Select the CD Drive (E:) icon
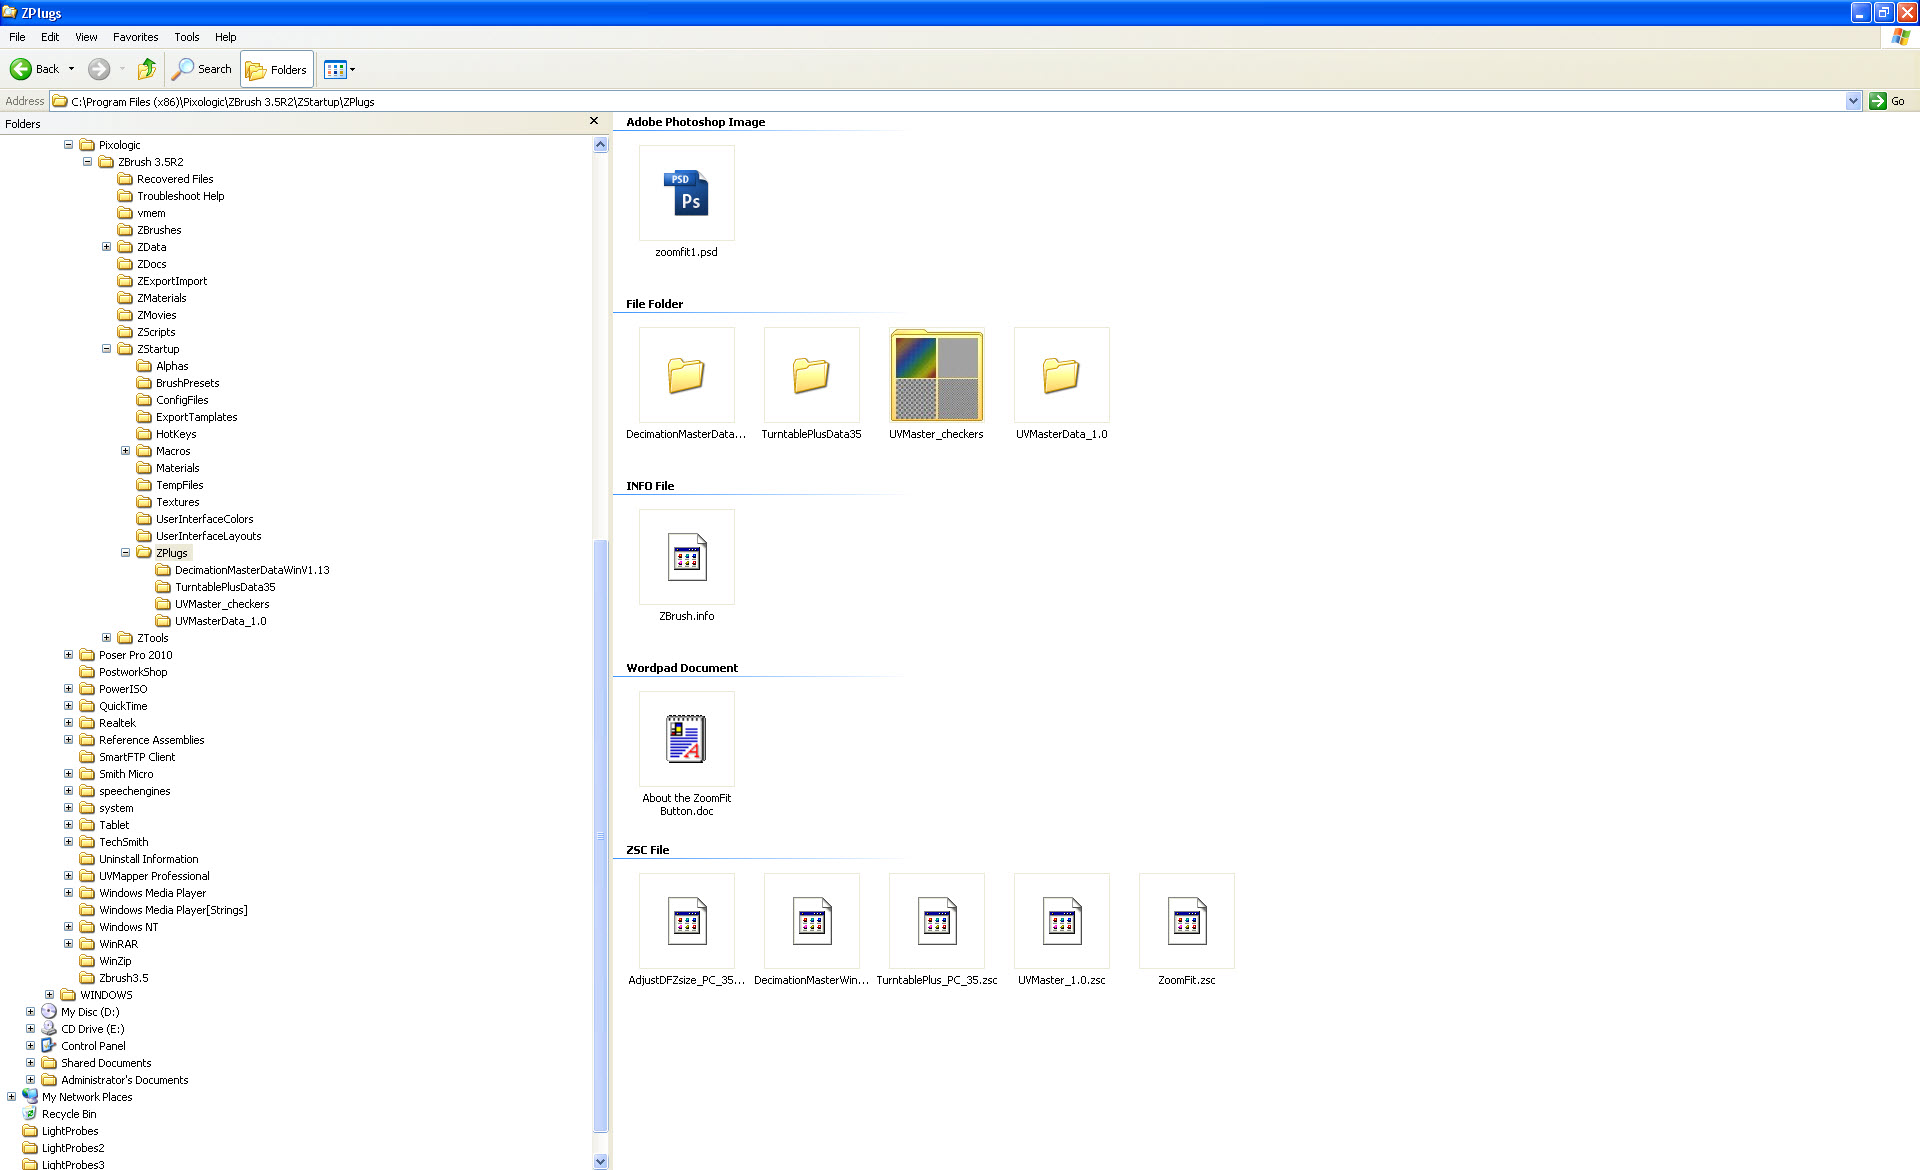The width and height of the screenshot is (1920, 1170). click(49, 1029)
